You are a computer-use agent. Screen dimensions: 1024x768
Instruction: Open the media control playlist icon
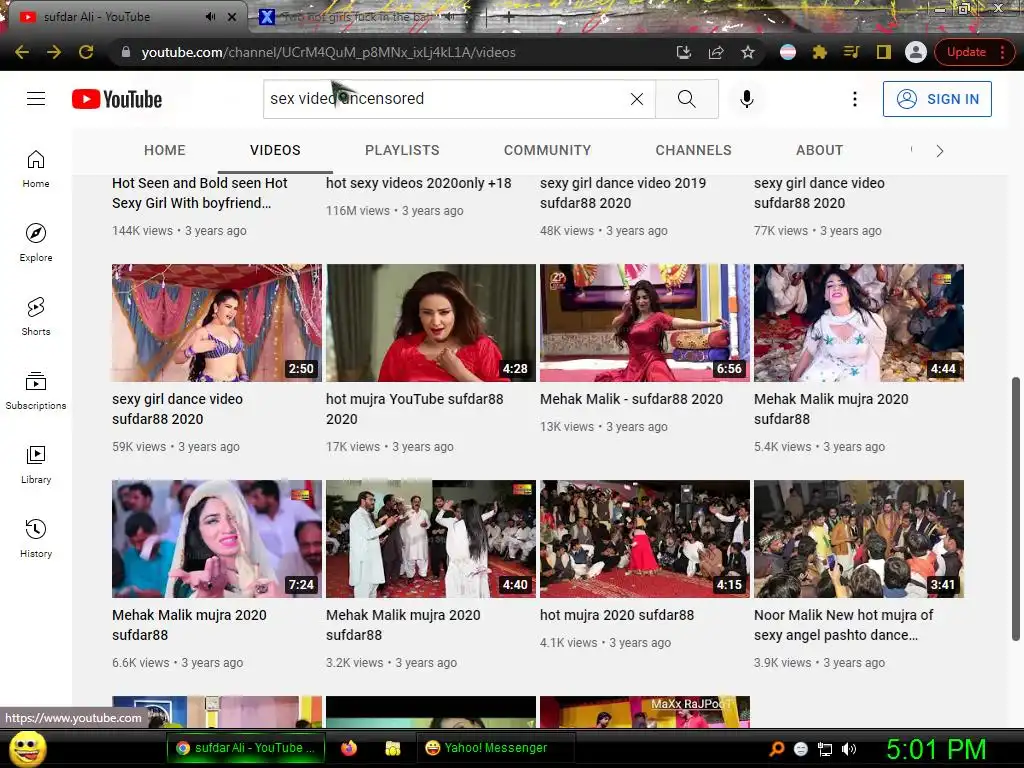852,52
